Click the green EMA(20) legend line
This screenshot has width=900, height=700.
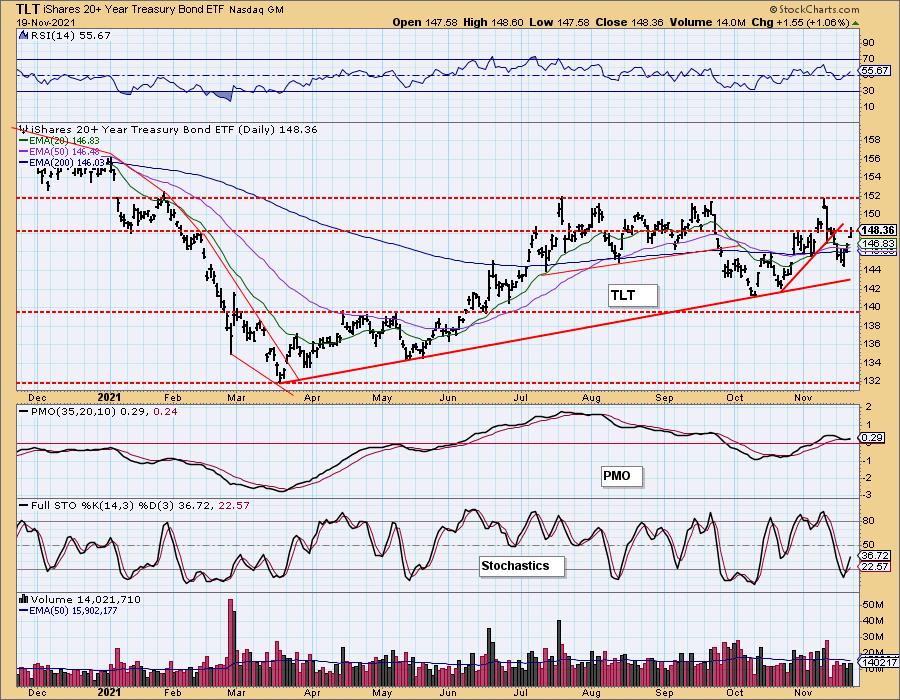click(x=24, y=141)
